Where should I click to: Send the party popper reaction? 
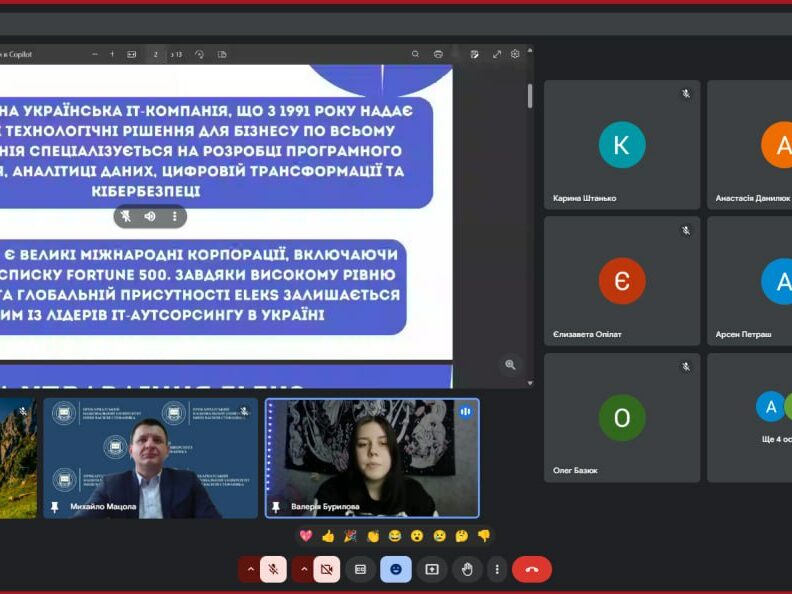click(350, 535)
